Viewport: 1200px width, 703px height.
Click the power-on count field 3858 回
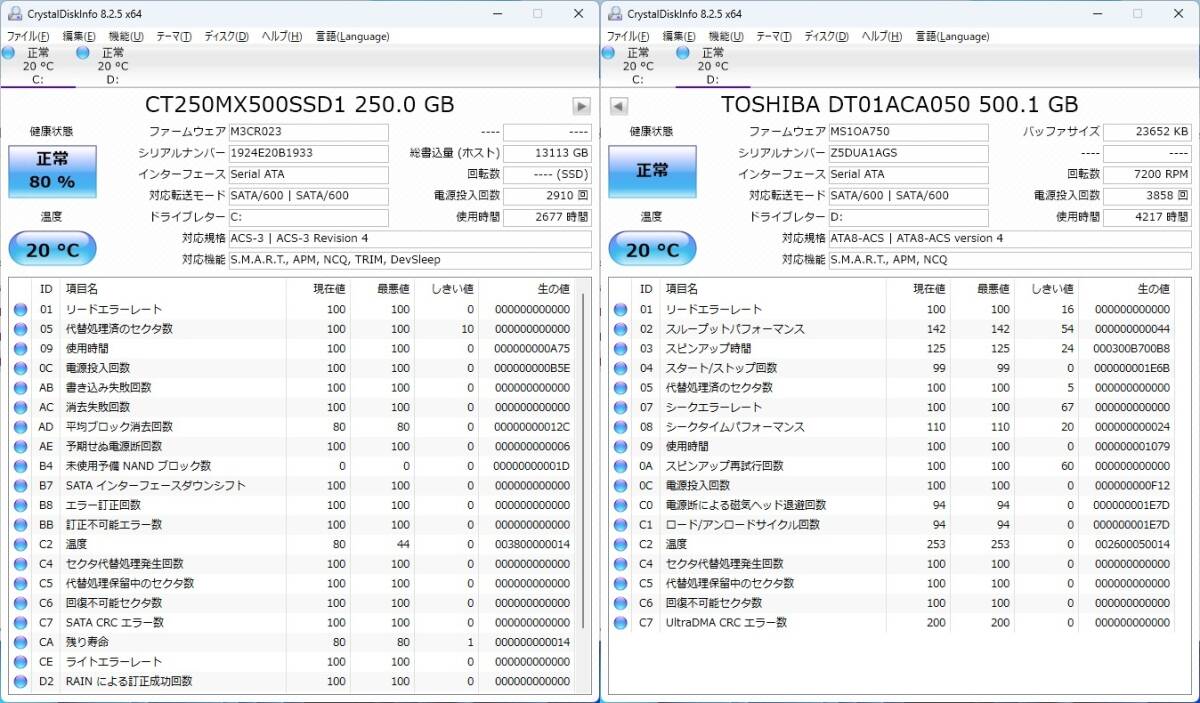(1147, 196)
